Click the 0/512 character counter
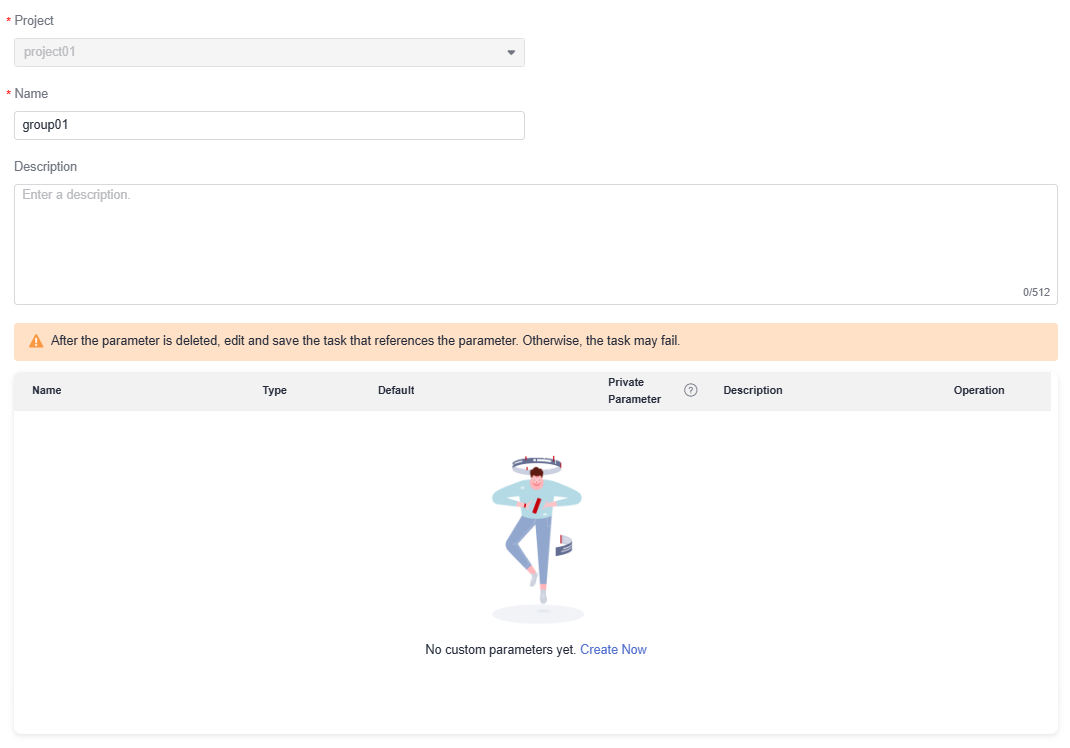 coord(1036,293)
